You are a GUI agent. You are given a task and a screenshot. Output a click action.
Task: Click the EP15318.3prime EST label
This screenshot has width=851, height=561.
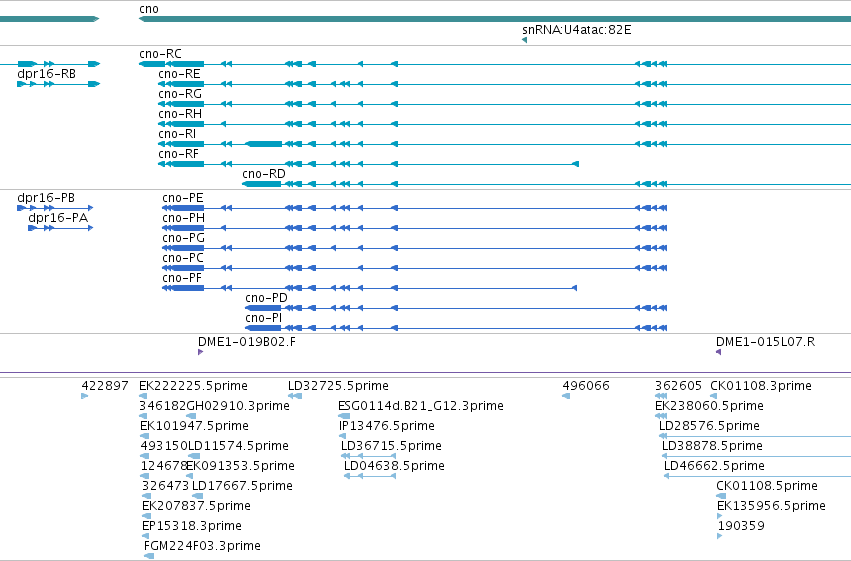[192, 526]
